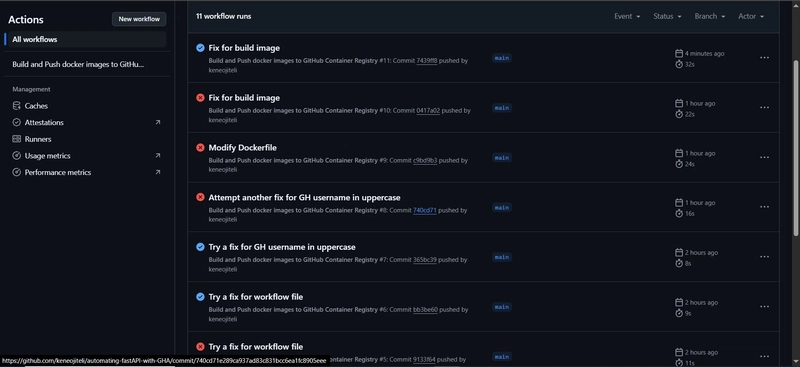800x367 pixels.
Task: Expand the Status filter dropdown
Action: click(667, 16)
